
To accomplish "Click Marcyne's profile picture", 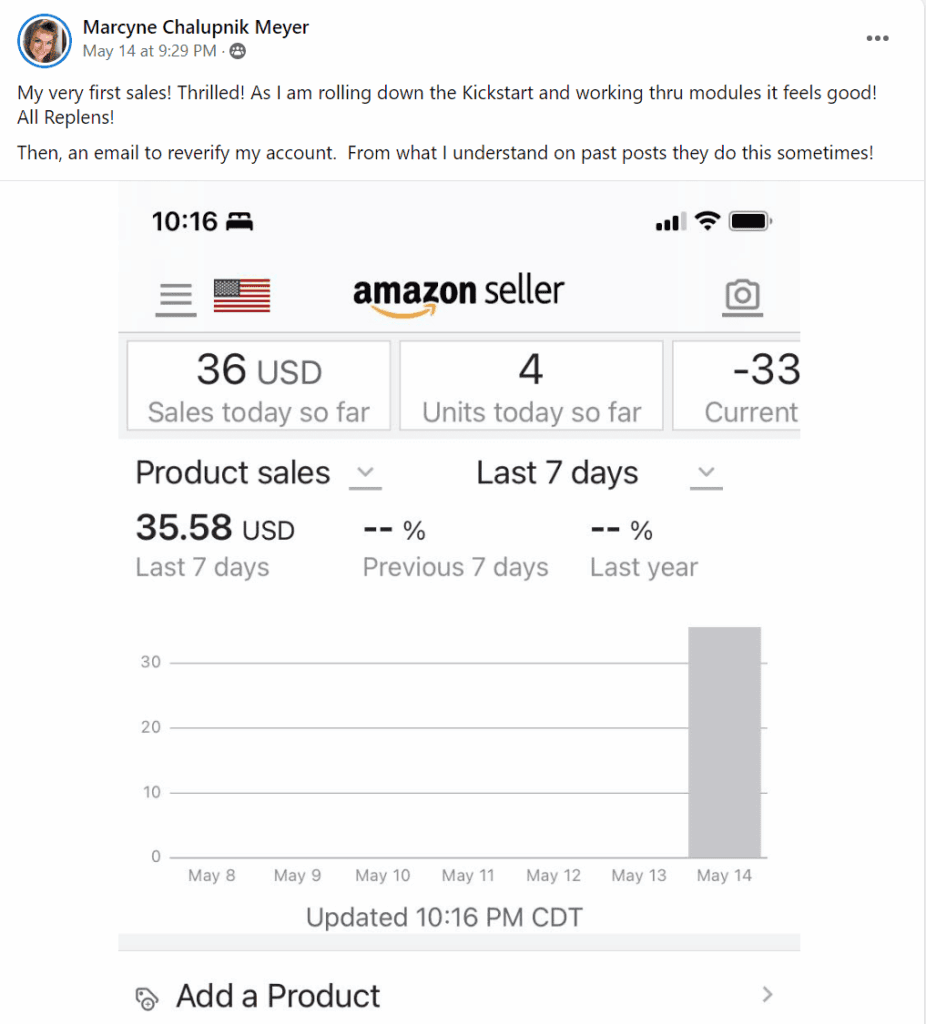I will (45, 40).
